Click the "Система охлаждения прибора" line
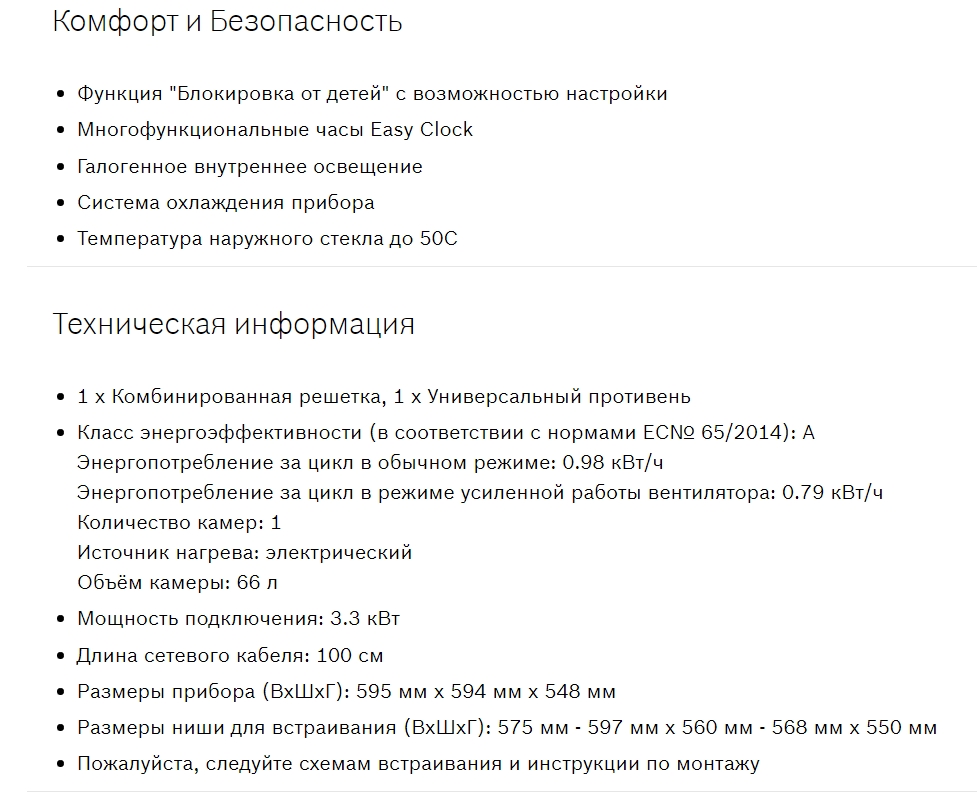The width and height of the screenshot is (977, 793). (x=226, y=203)
